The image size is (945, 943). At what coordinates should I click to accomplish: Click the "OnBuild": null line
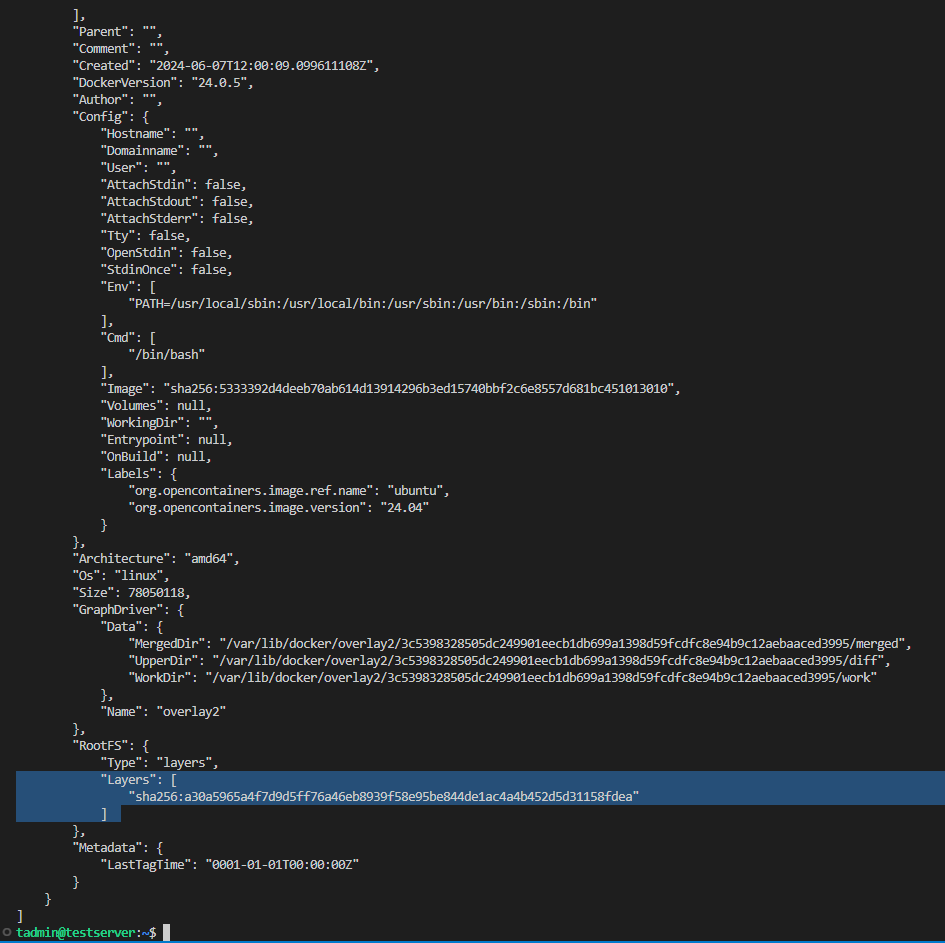click(x=156, y=457)
